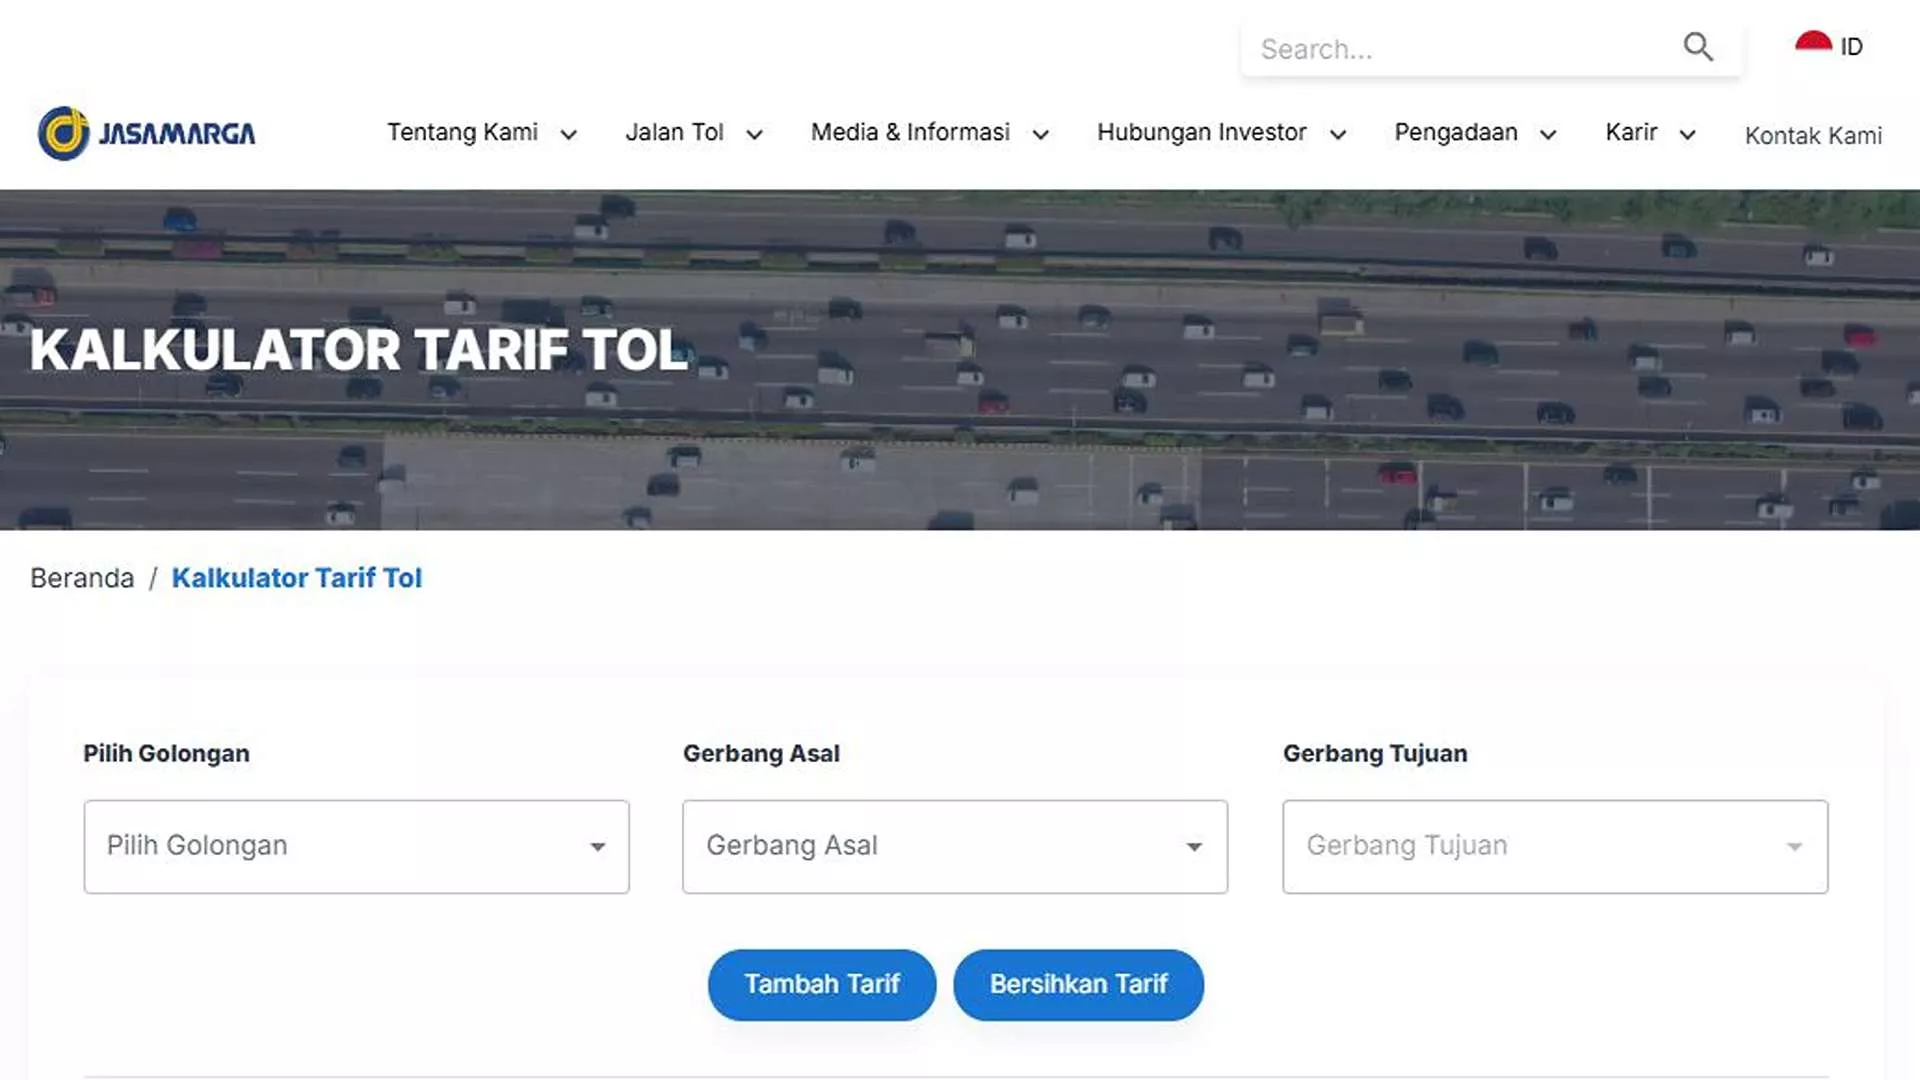Click the Bersihkan Tarif button

click(x=1078, y=984)
